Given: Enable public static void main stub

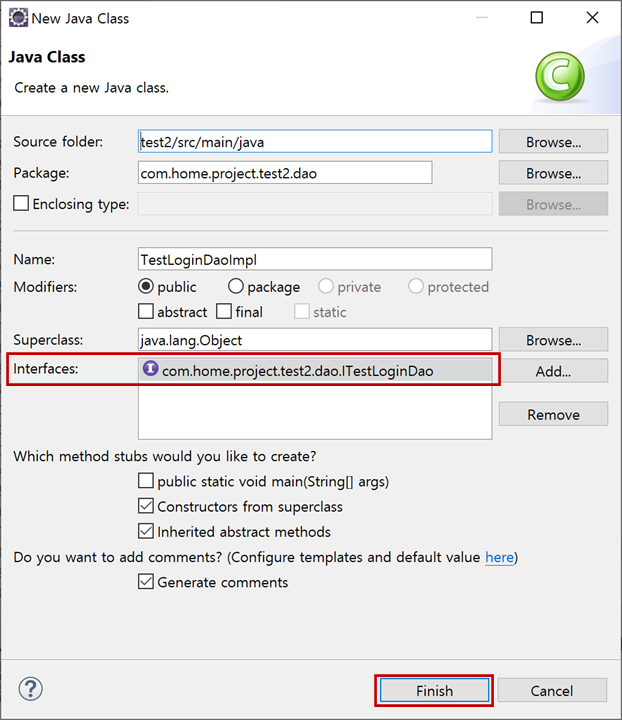Looking at the screenshot, I should 146,481.
